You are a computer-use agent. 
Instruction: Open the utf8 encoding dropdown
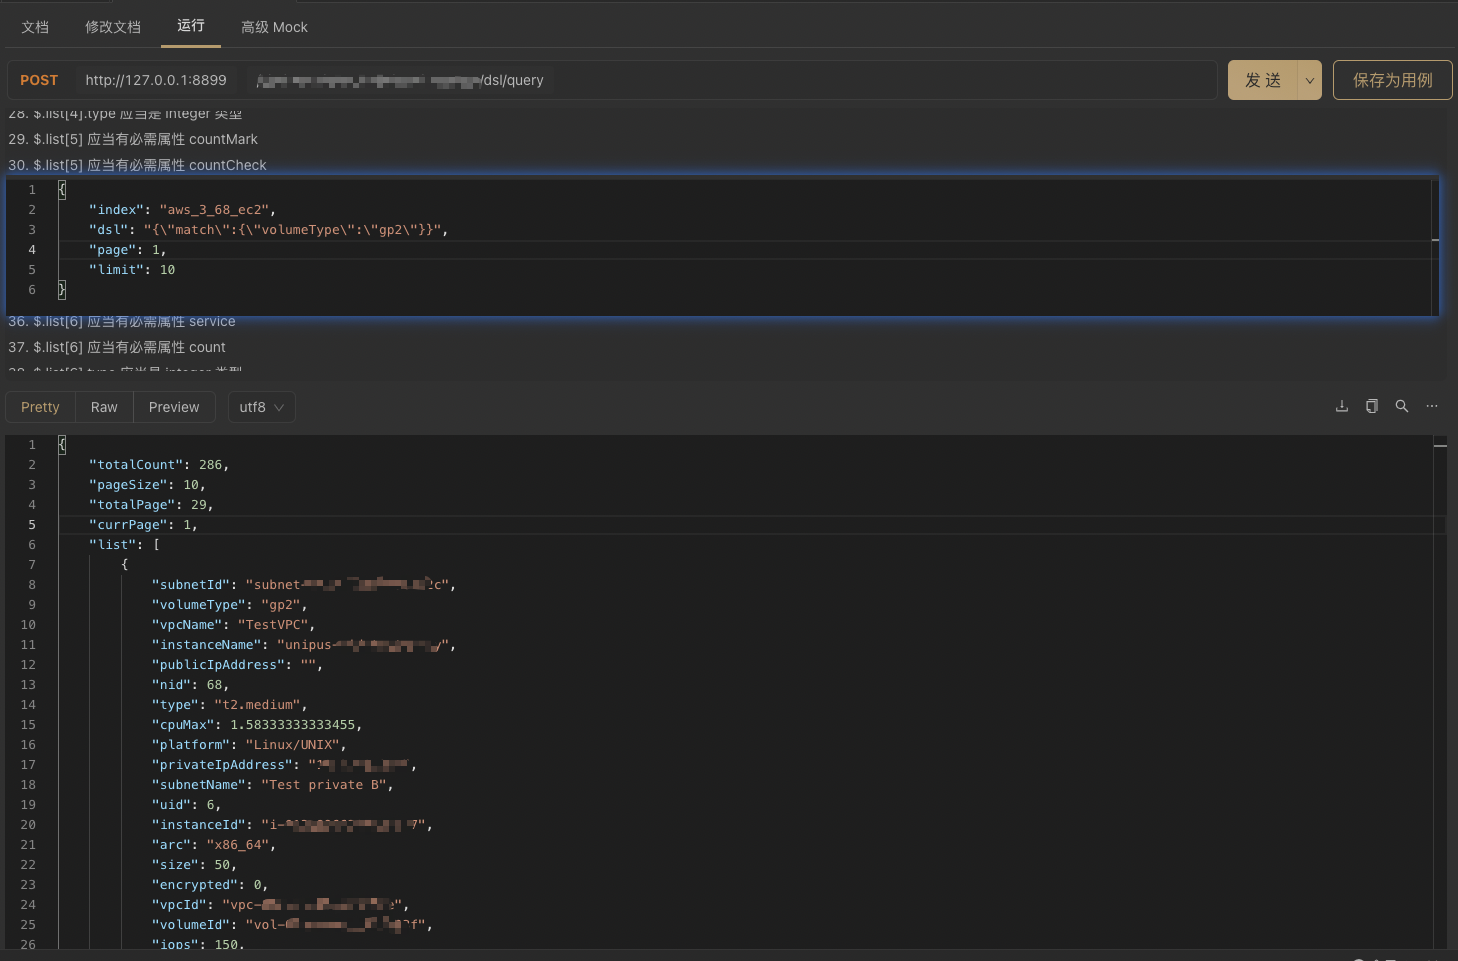point(262,407)
